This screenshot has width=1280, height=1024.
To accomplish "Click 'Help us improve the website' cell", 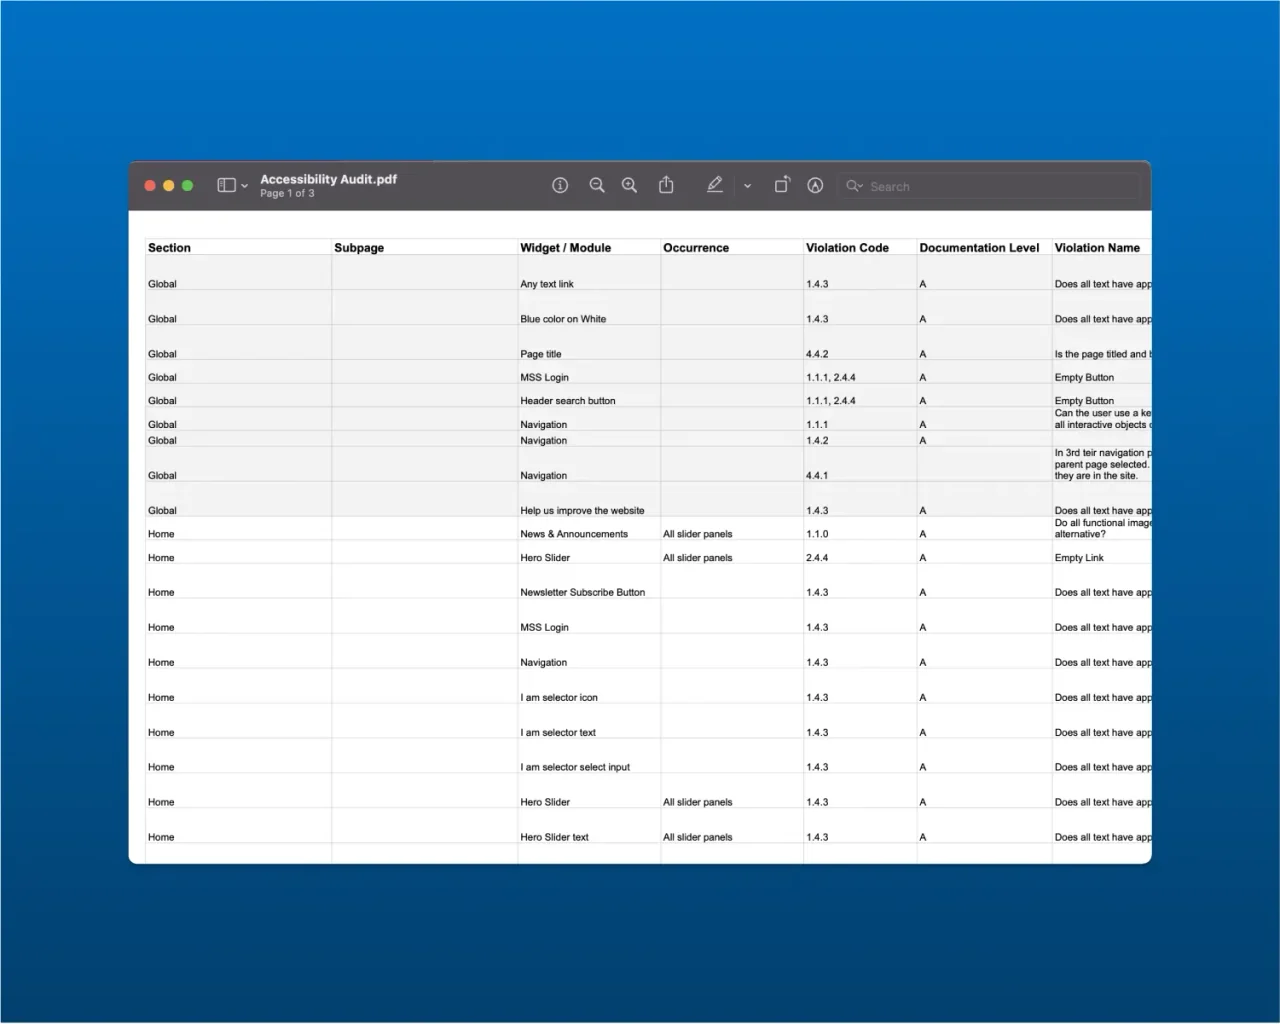I will click(582, 511).
